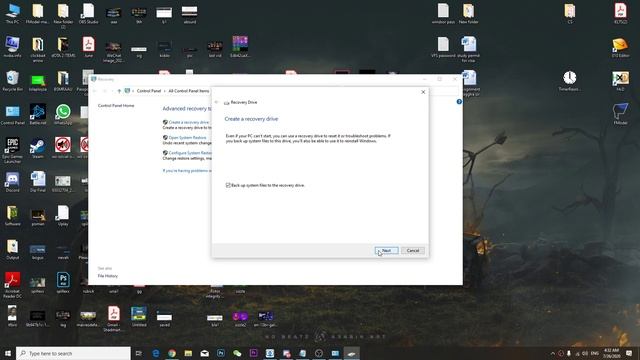
Task: Click the blue help icon in Recovery window
Action: [459, 101]
